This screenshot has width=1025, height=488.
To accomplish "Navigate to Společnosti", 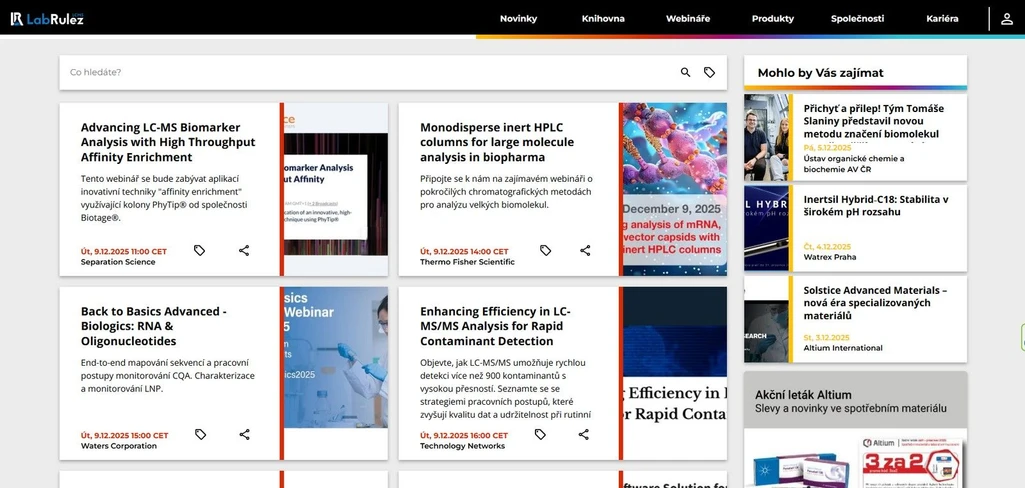I will [857, 18].
